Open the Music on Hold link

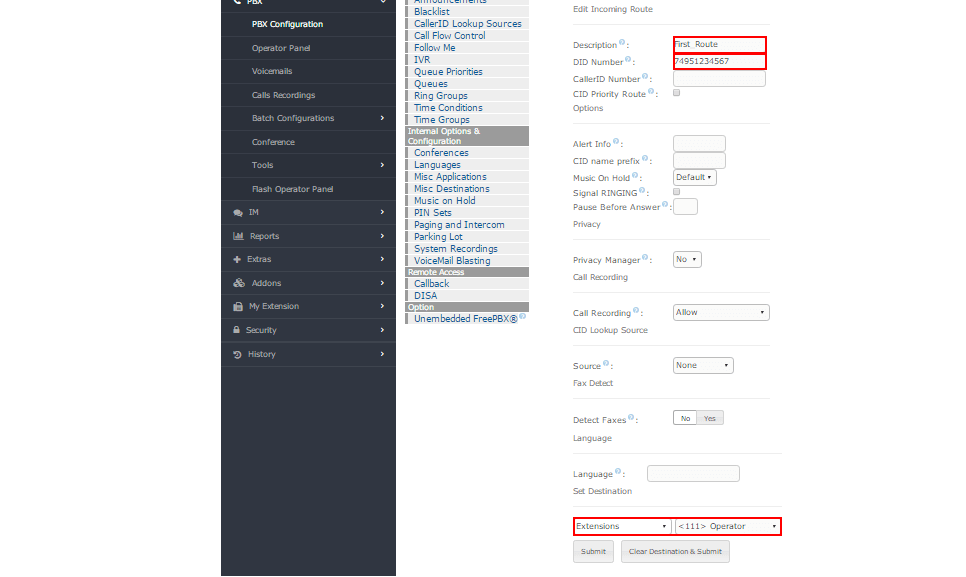pyautogui.click(x=445, y=201)
